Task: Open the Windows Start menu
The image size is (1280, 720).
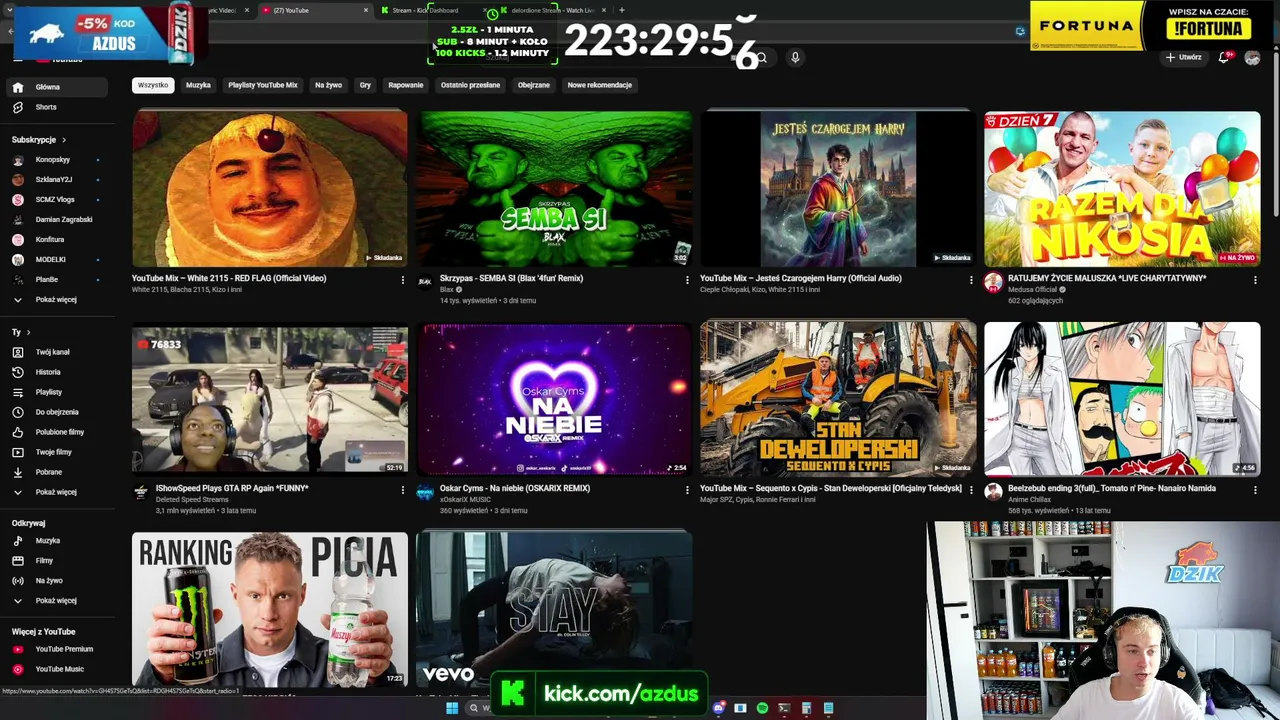Action: coord(452,708)
